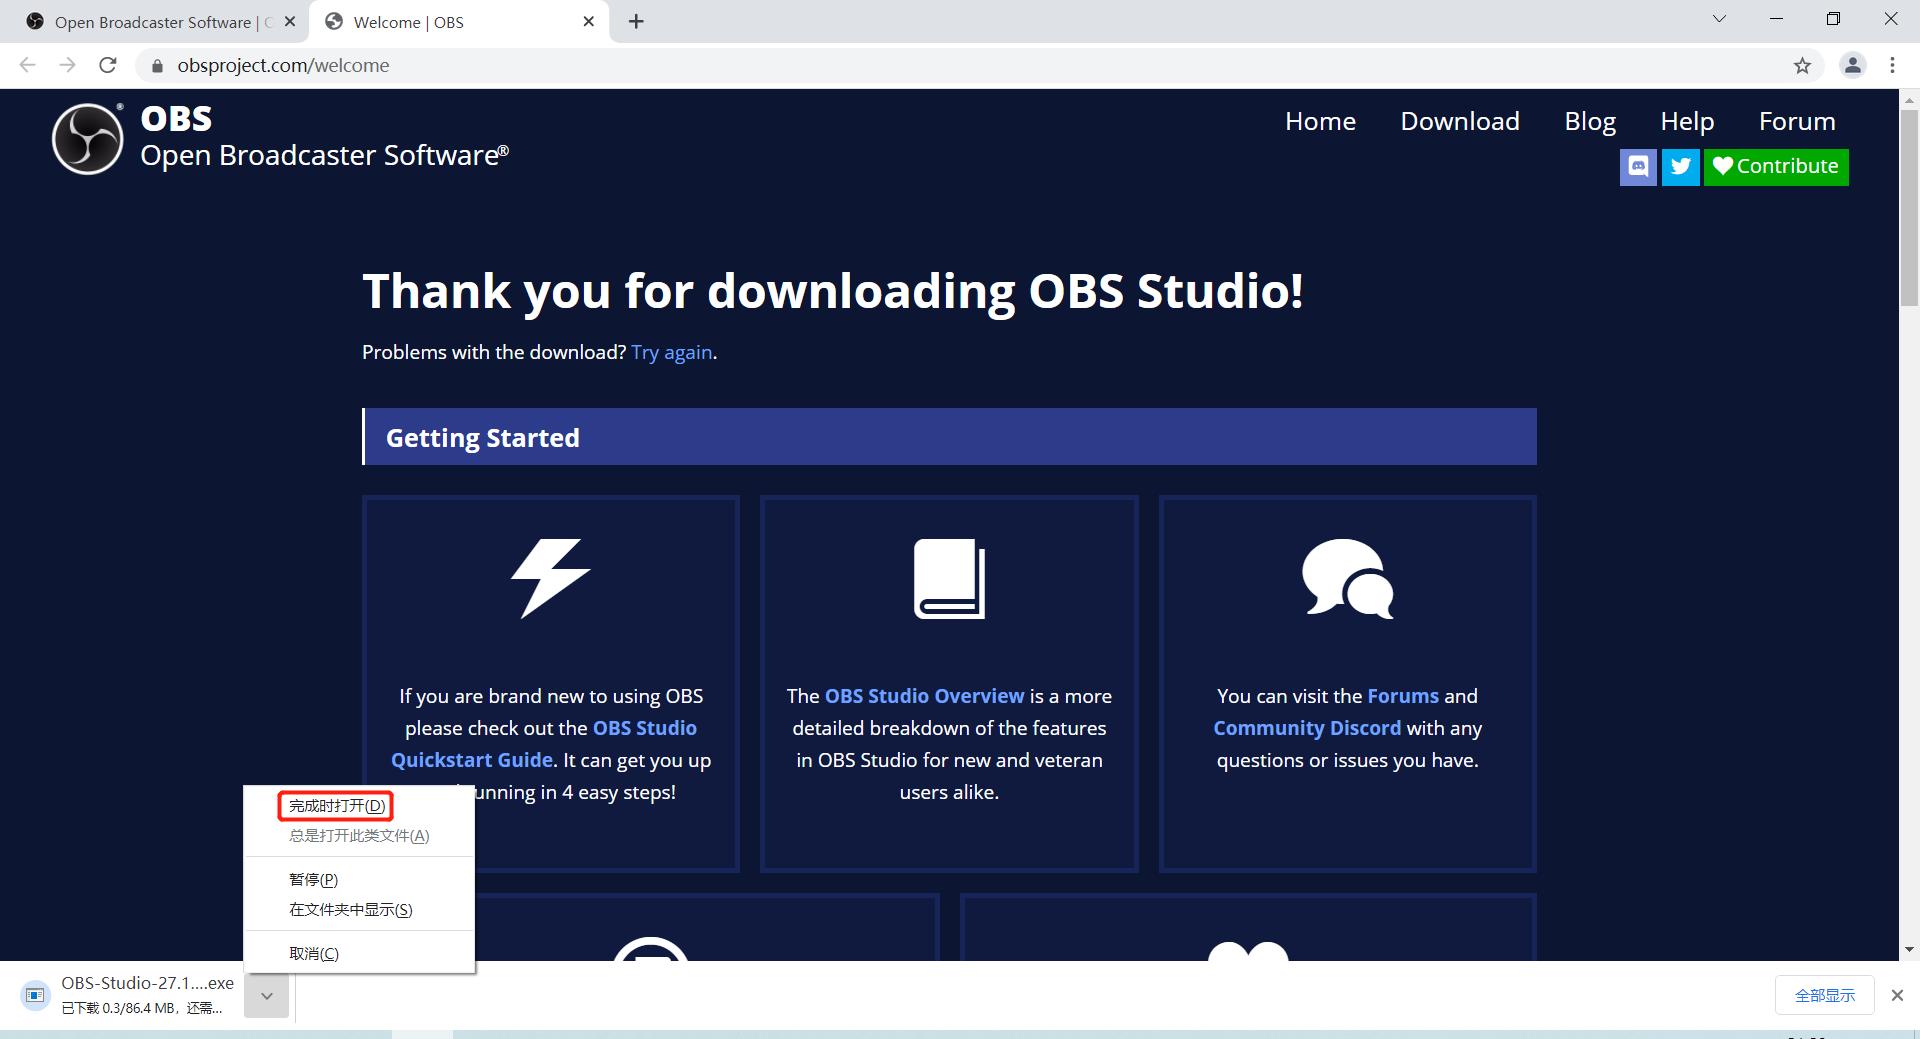
Task: Click the bookmark star icon
Action: click(x=1802, y=66)
